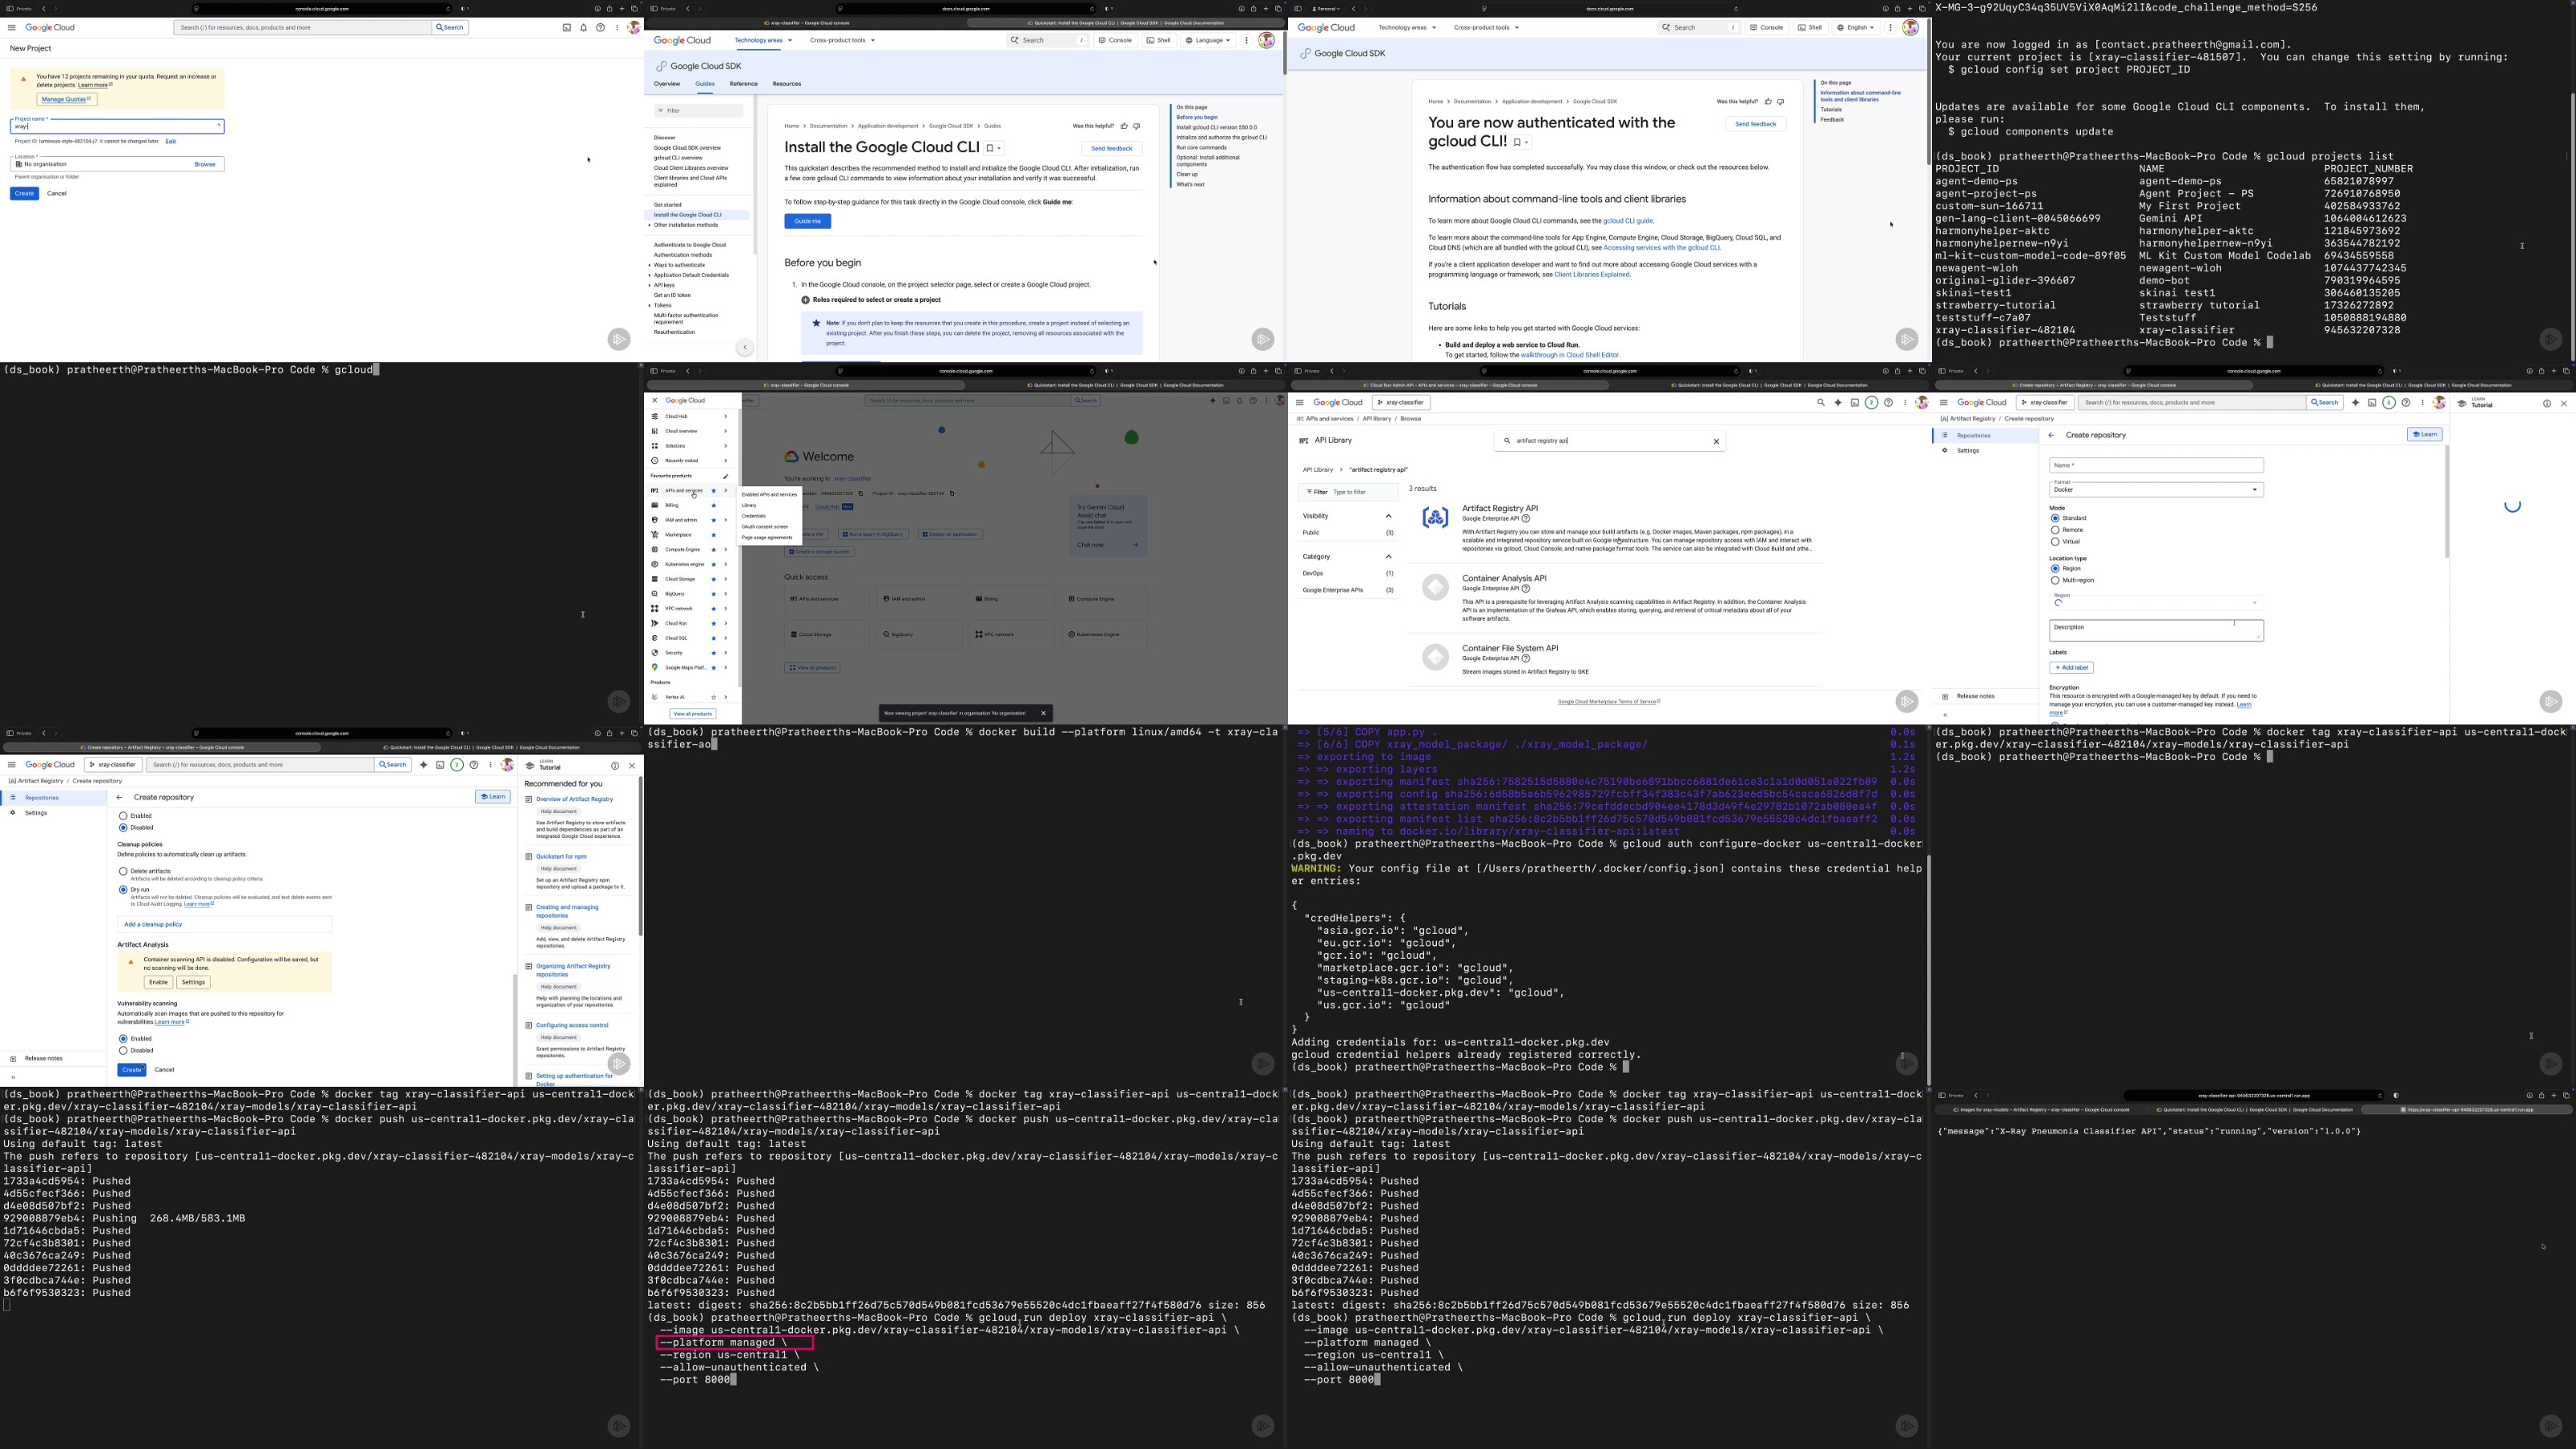The width and height of the screenshot is (2576, 1449).
Task: Click the Cloud Storage icon in navigation menu
Action: (655, 579)
